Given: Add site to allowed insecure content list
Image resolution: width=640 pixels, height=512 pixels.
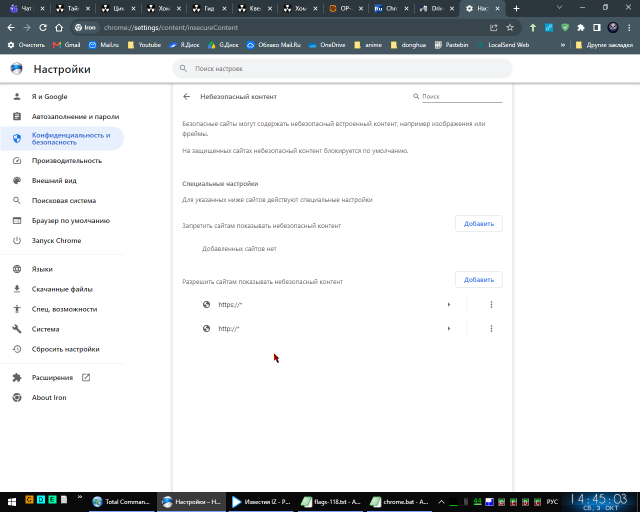Looking at the screenshot, I should click(x=479, y=280).
